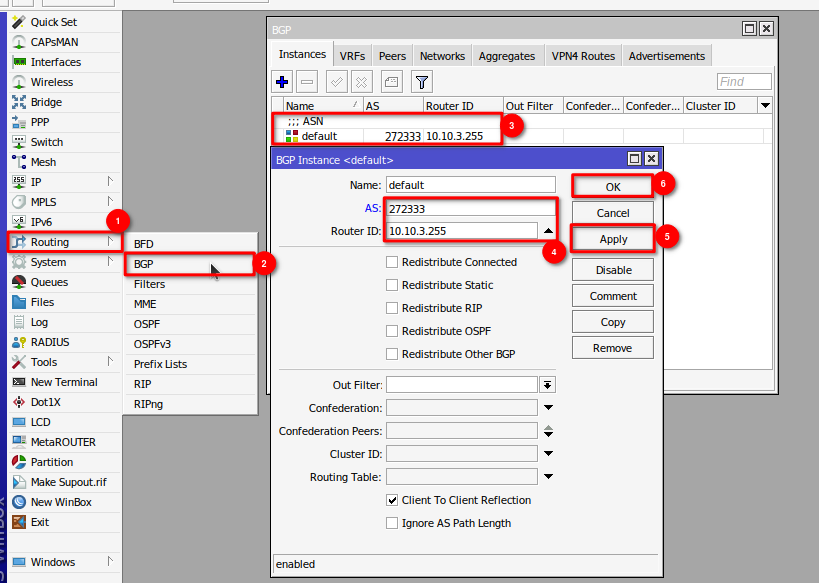Click the blue plus Add button

click(282, 82)
